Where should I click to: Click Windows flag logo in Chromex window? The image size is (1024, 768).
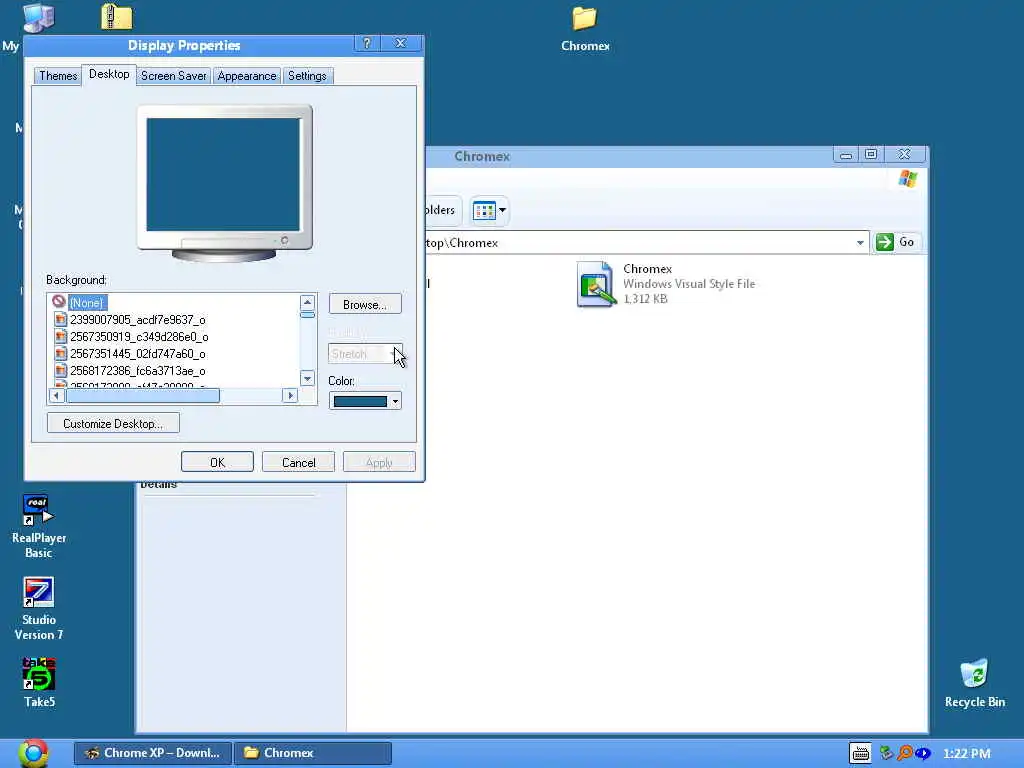[x=907, y=178]
